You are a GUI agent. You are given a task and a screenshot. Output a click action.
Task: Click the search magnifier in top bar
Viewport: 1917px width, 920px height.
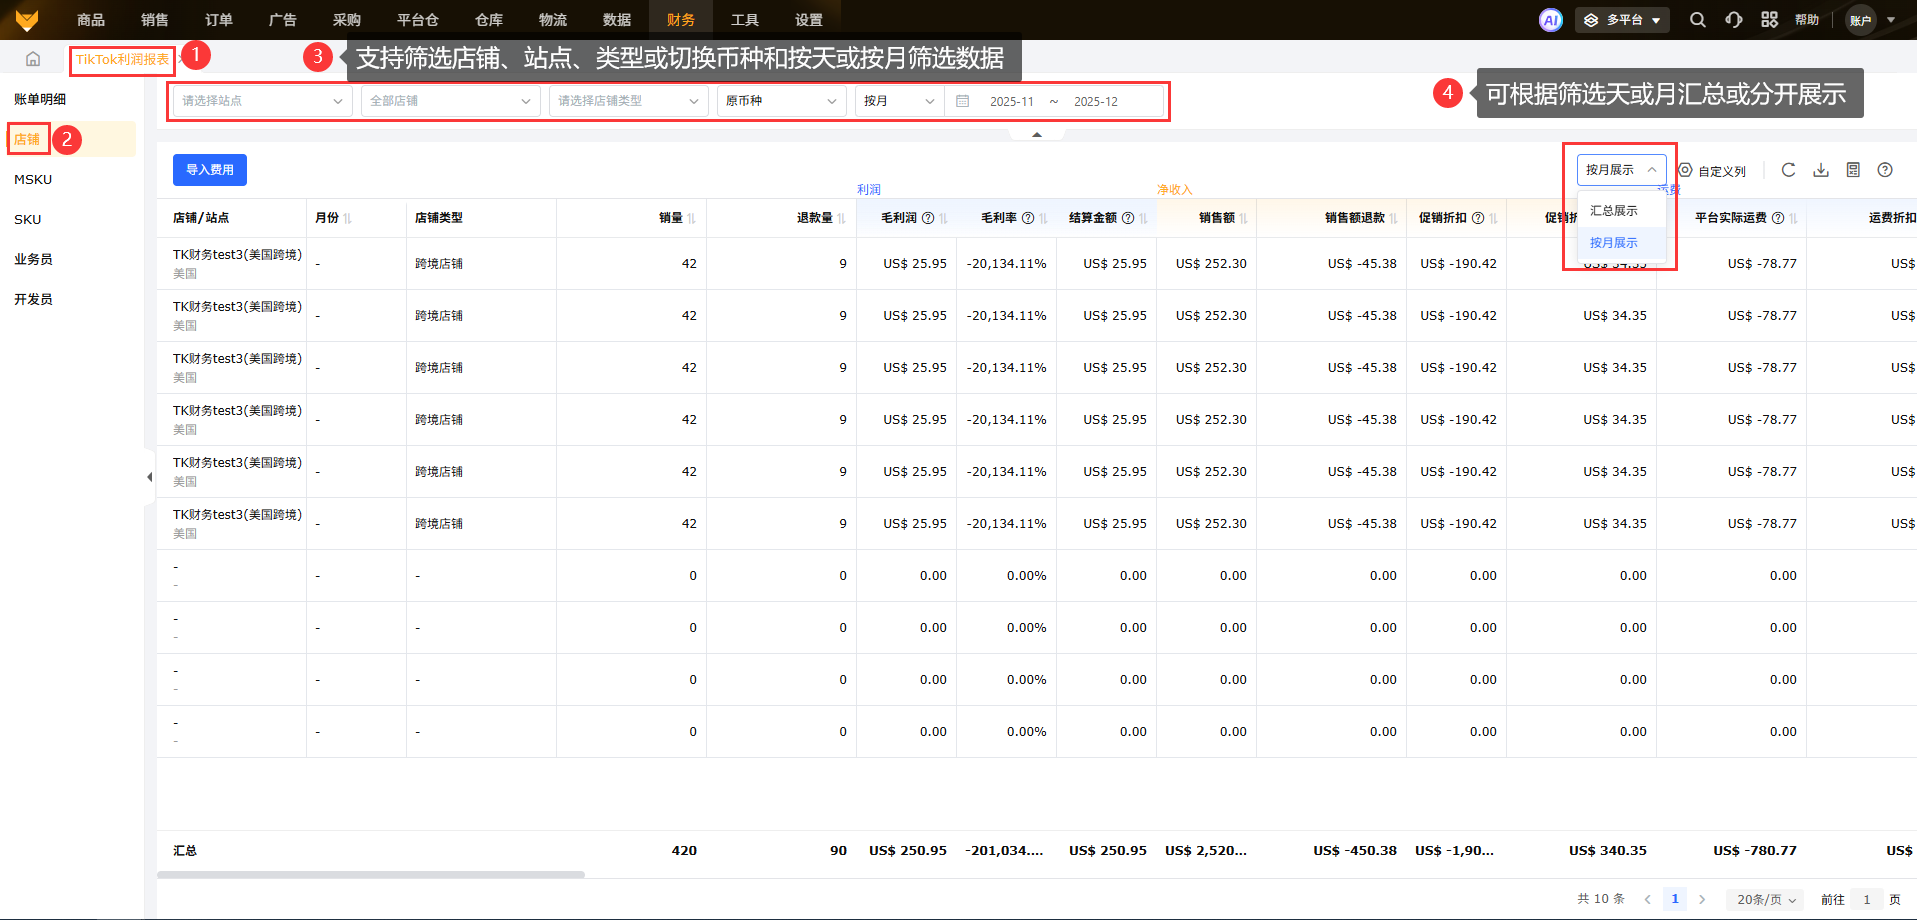coord(1697,20)
